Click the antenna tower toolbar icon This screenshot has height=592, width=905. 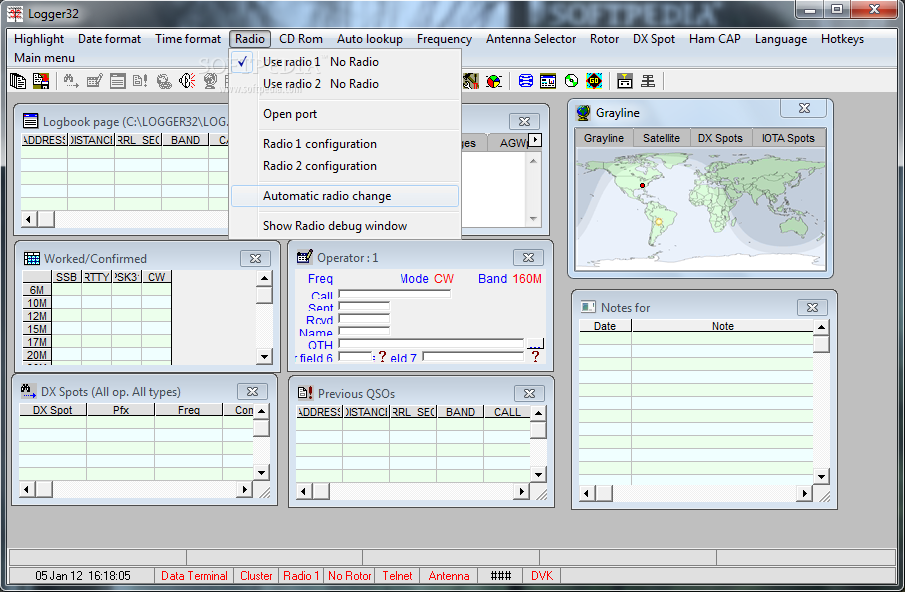coord(648,81)
